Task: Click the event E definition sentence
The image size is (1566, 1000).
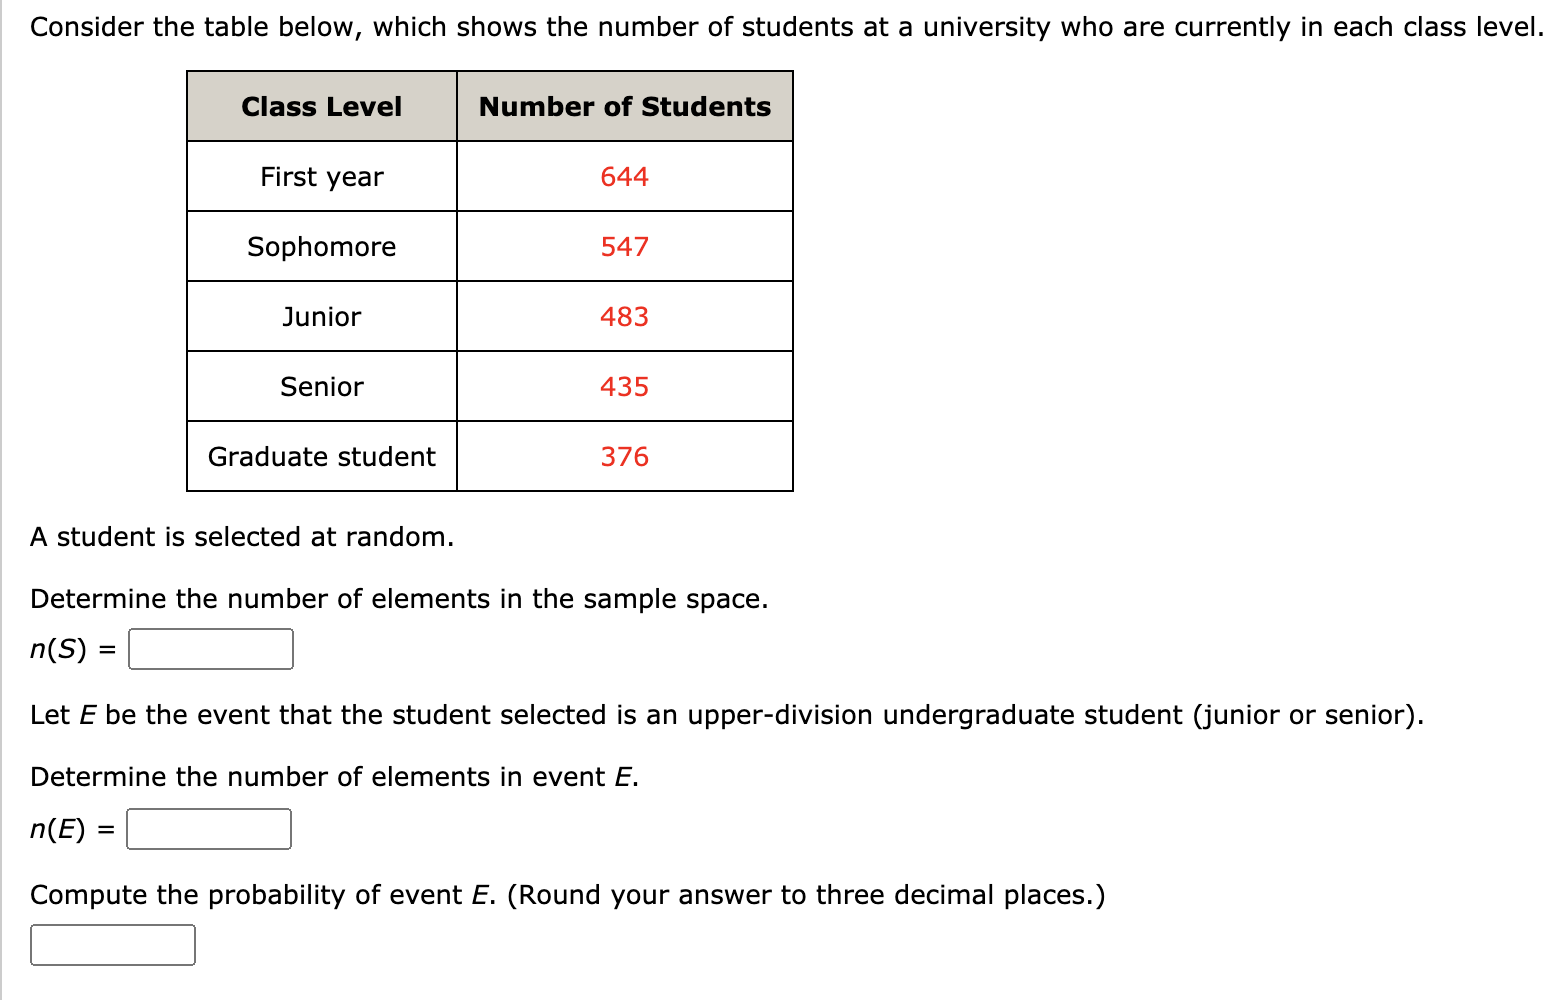Action: pos(726,714)
